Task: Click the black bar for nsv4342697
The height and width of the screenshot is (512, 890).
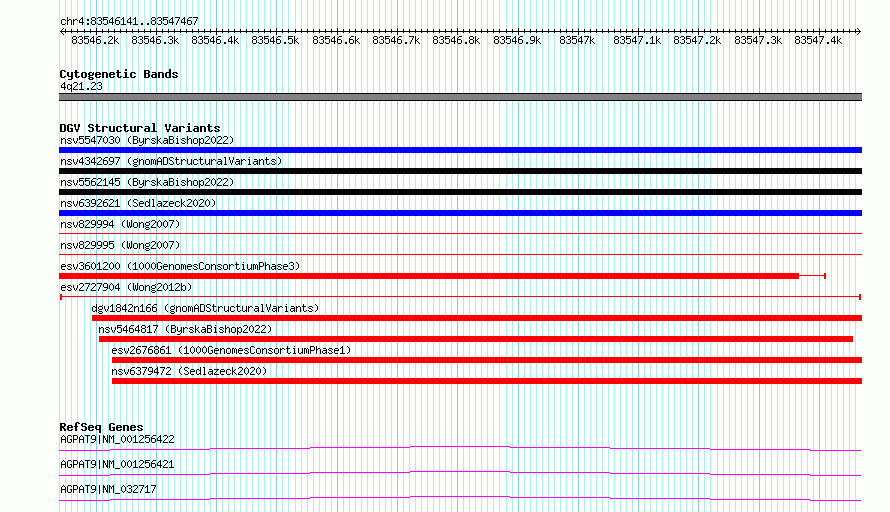Action: [460, 171]
